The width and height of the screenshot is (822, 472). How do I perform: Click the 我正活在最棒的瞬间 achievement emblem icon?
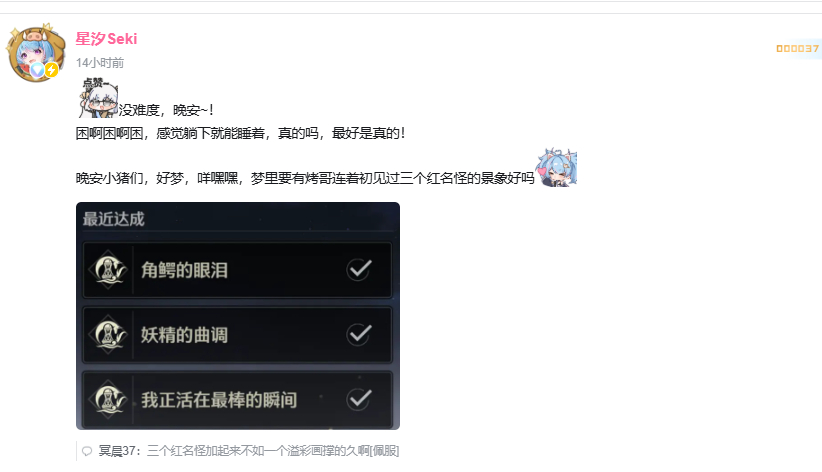108,400
